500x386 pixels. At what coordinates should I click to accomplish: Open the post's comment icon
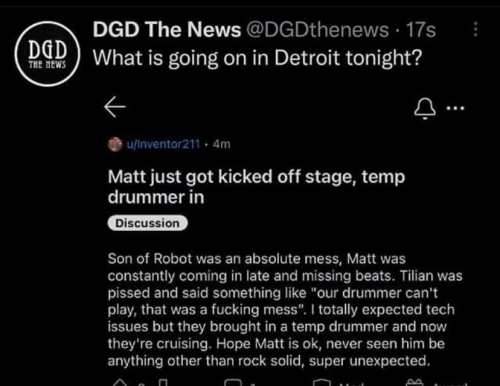click(234, 383)
